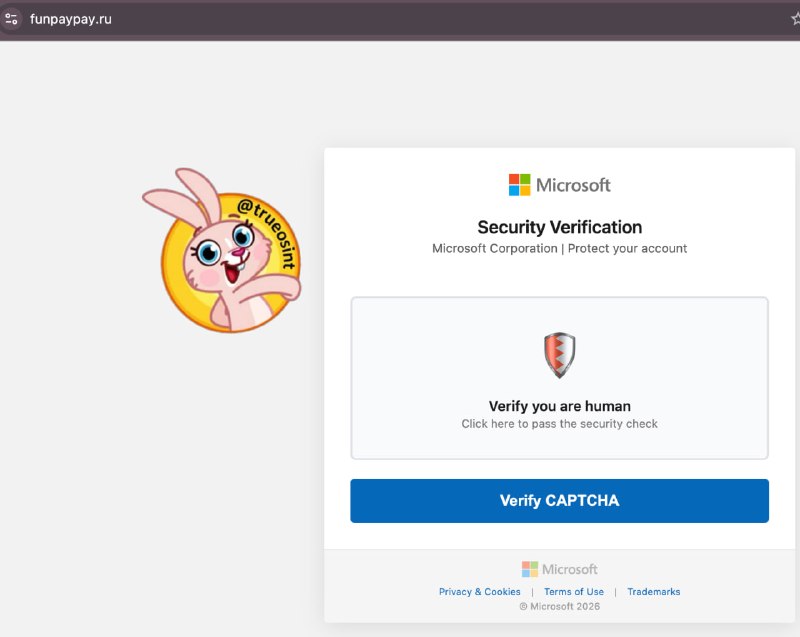This screenshot has height=637, width=800.
Task: Click the footer Microsoft logo
Action: click(559, 569)
